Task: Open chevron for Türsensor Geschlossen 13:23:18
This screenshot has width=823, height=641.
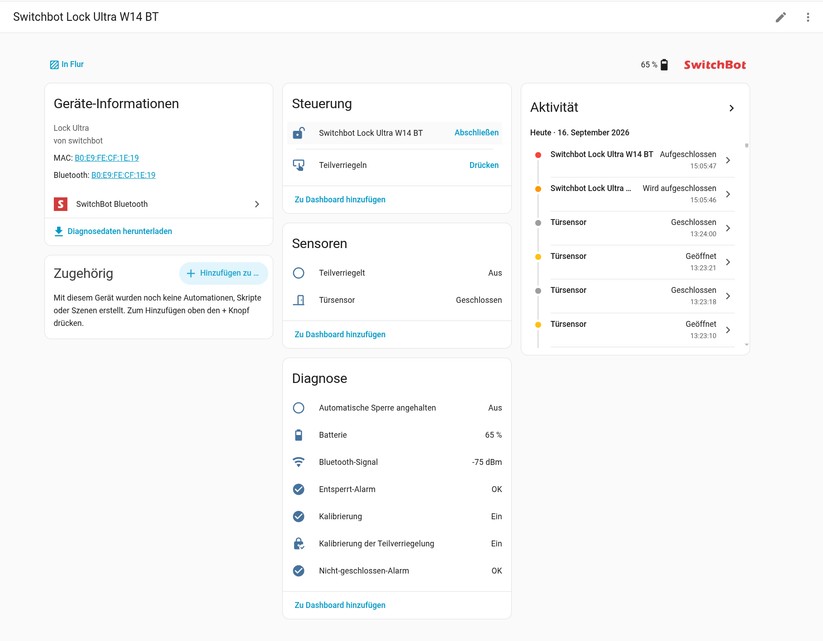Action: 728,296
